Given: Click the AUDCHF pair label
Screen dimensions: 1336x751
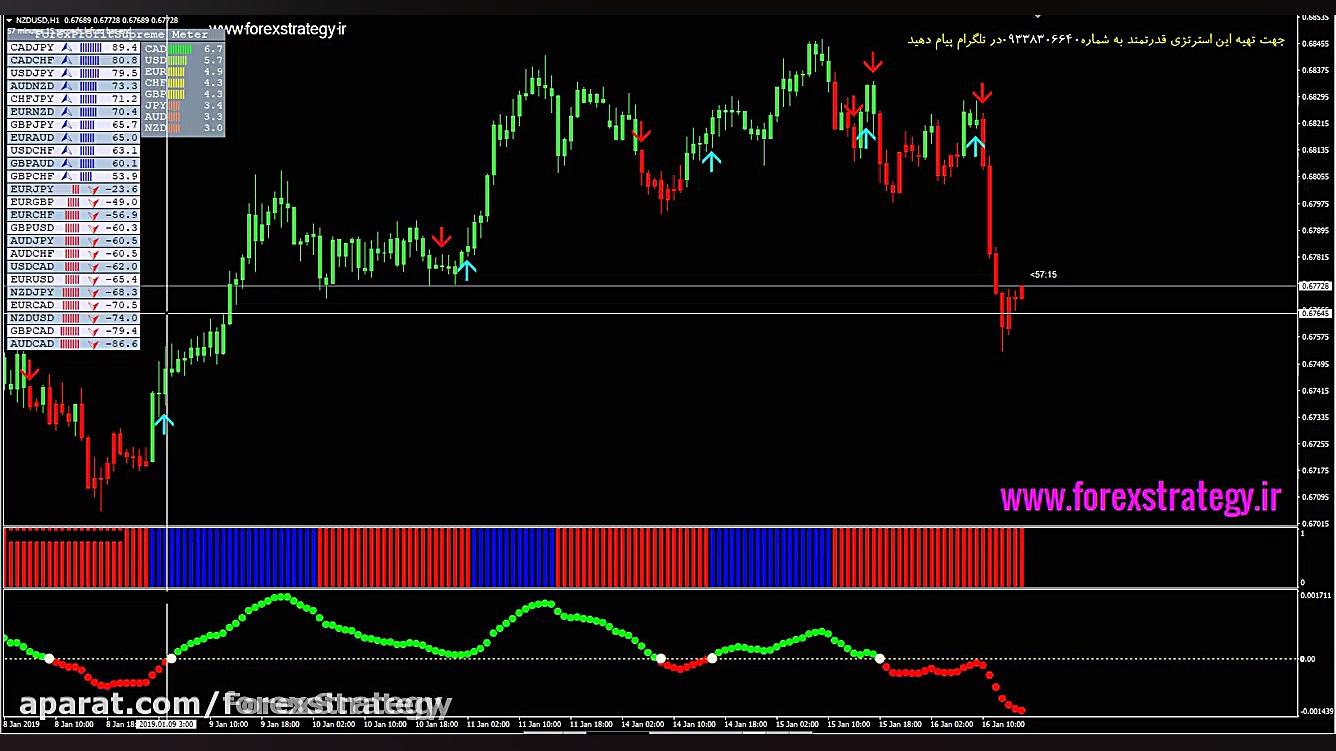Looking at the screenshot, I should [x=32, y=254].
